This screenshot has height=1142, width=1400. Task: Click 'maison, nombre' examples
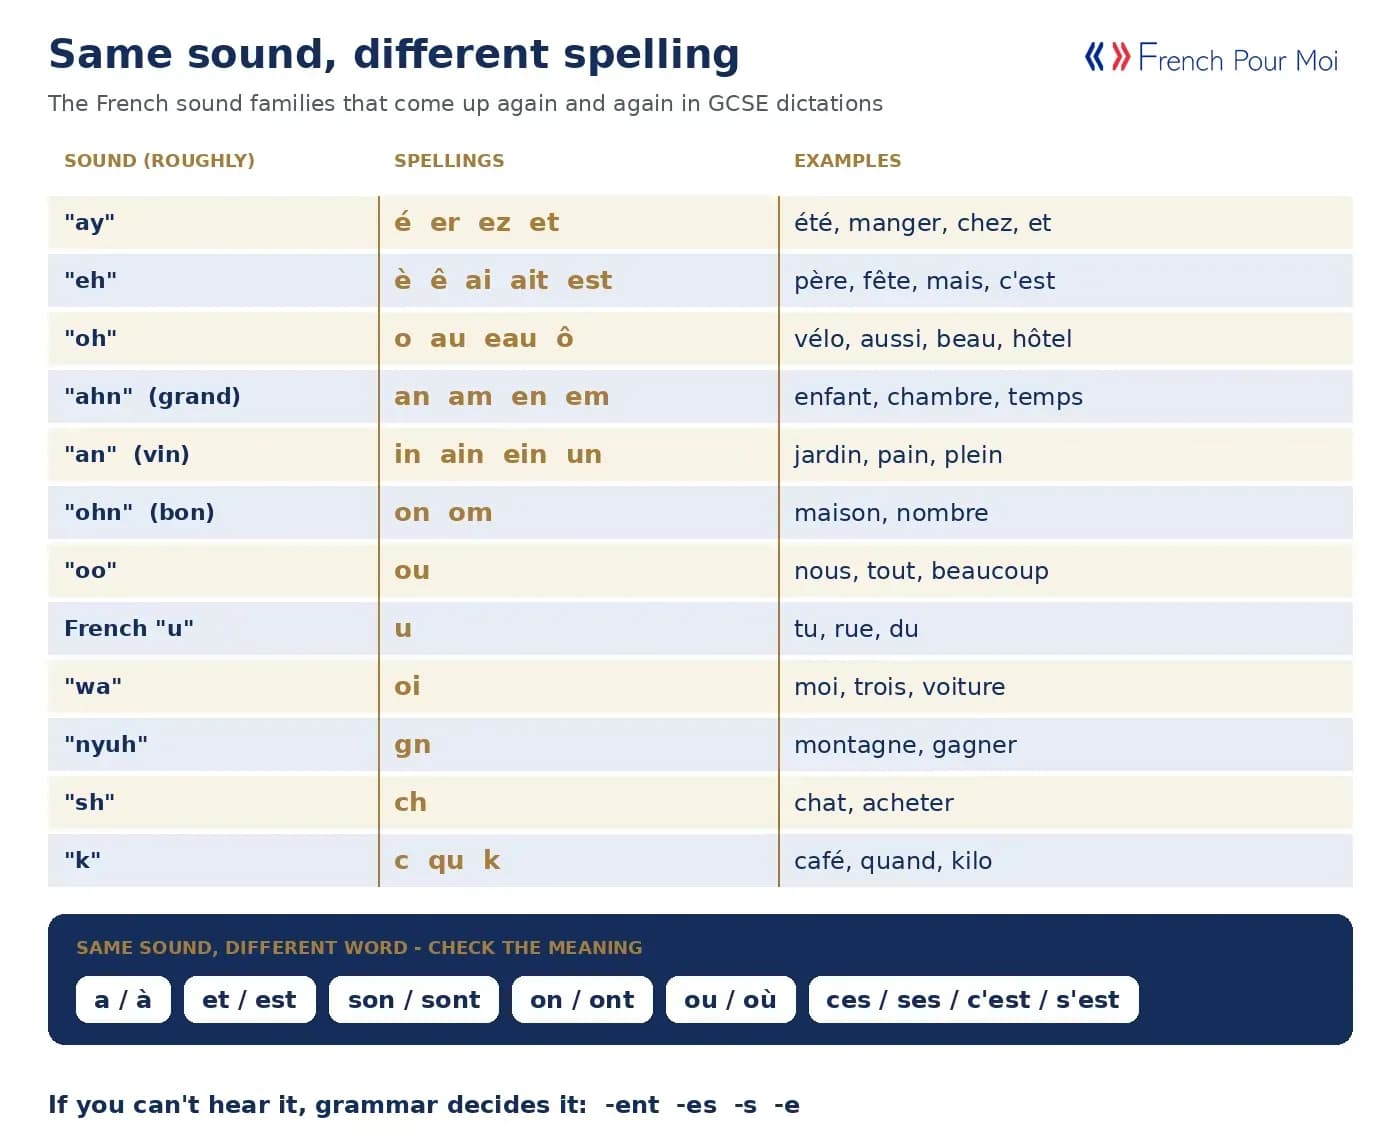[891, 513]
